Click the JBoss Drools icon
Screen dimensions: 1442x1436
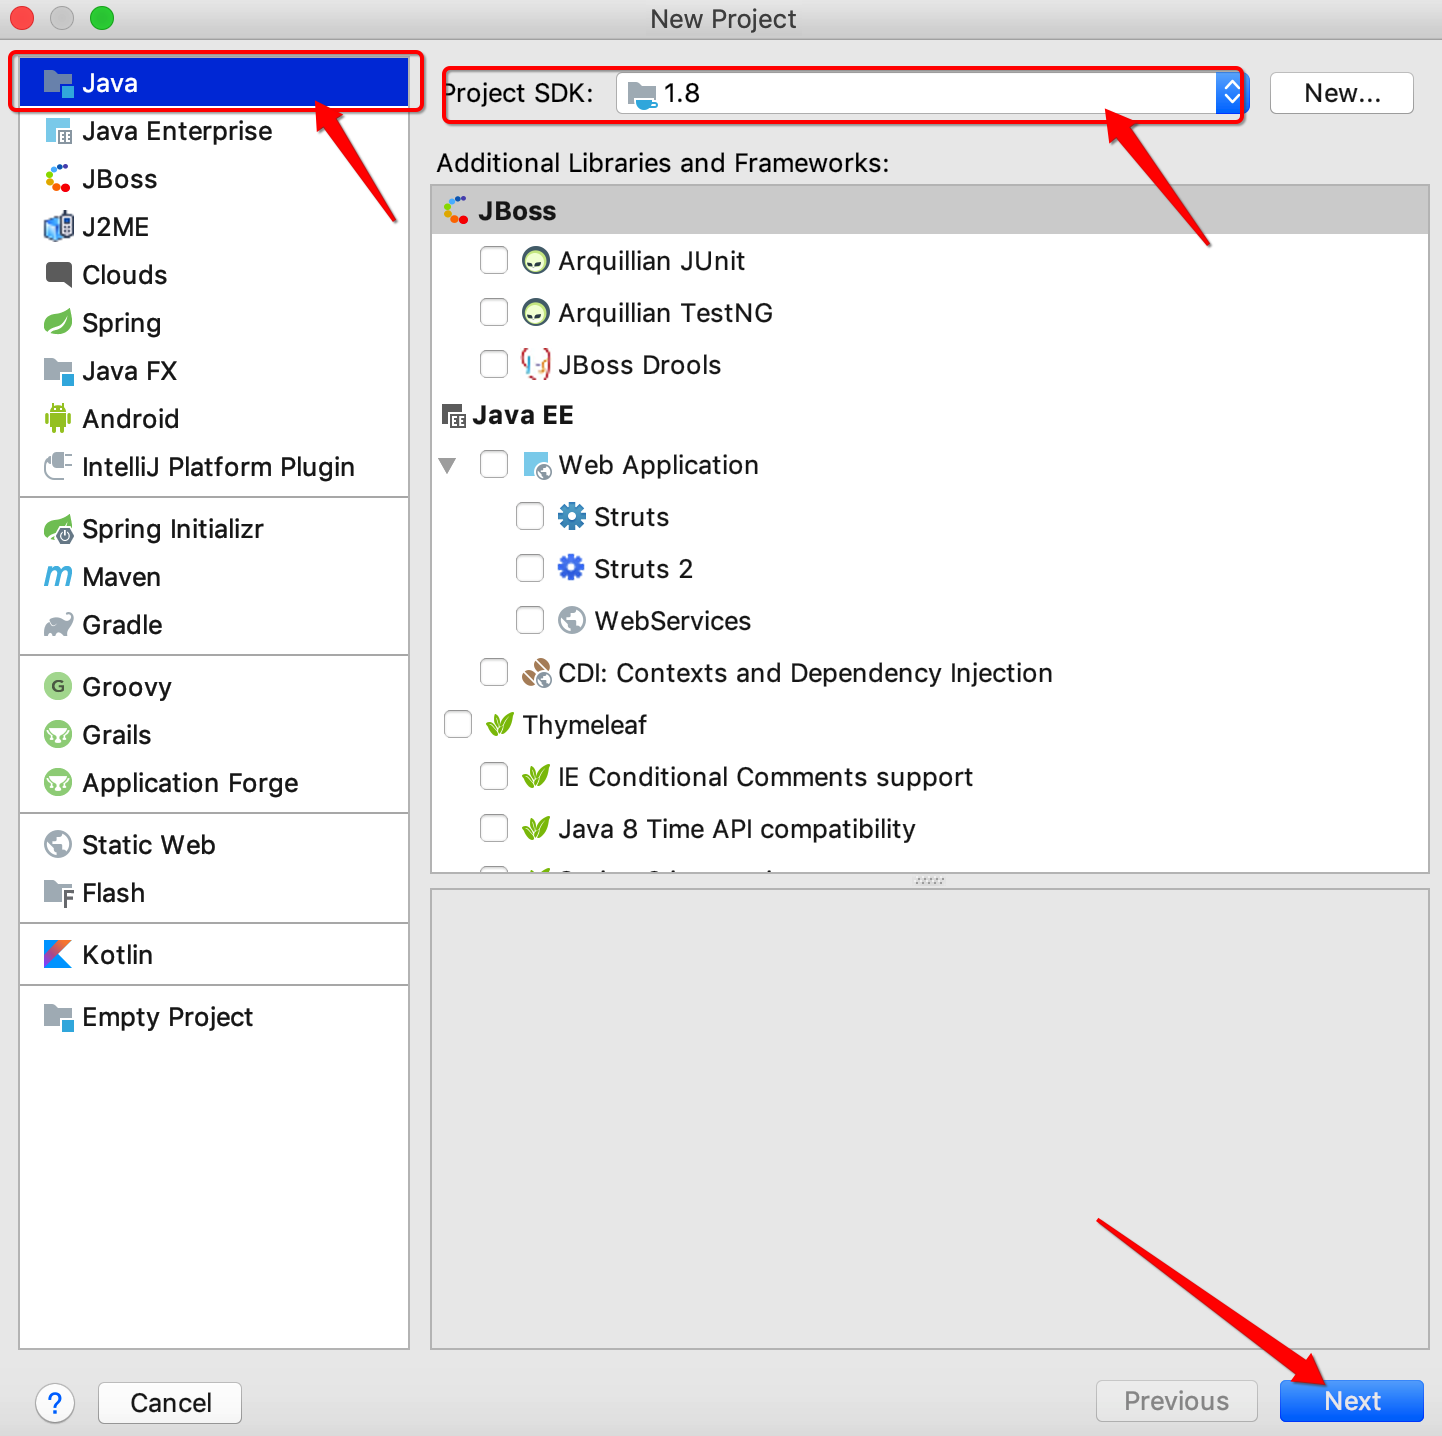536,364
